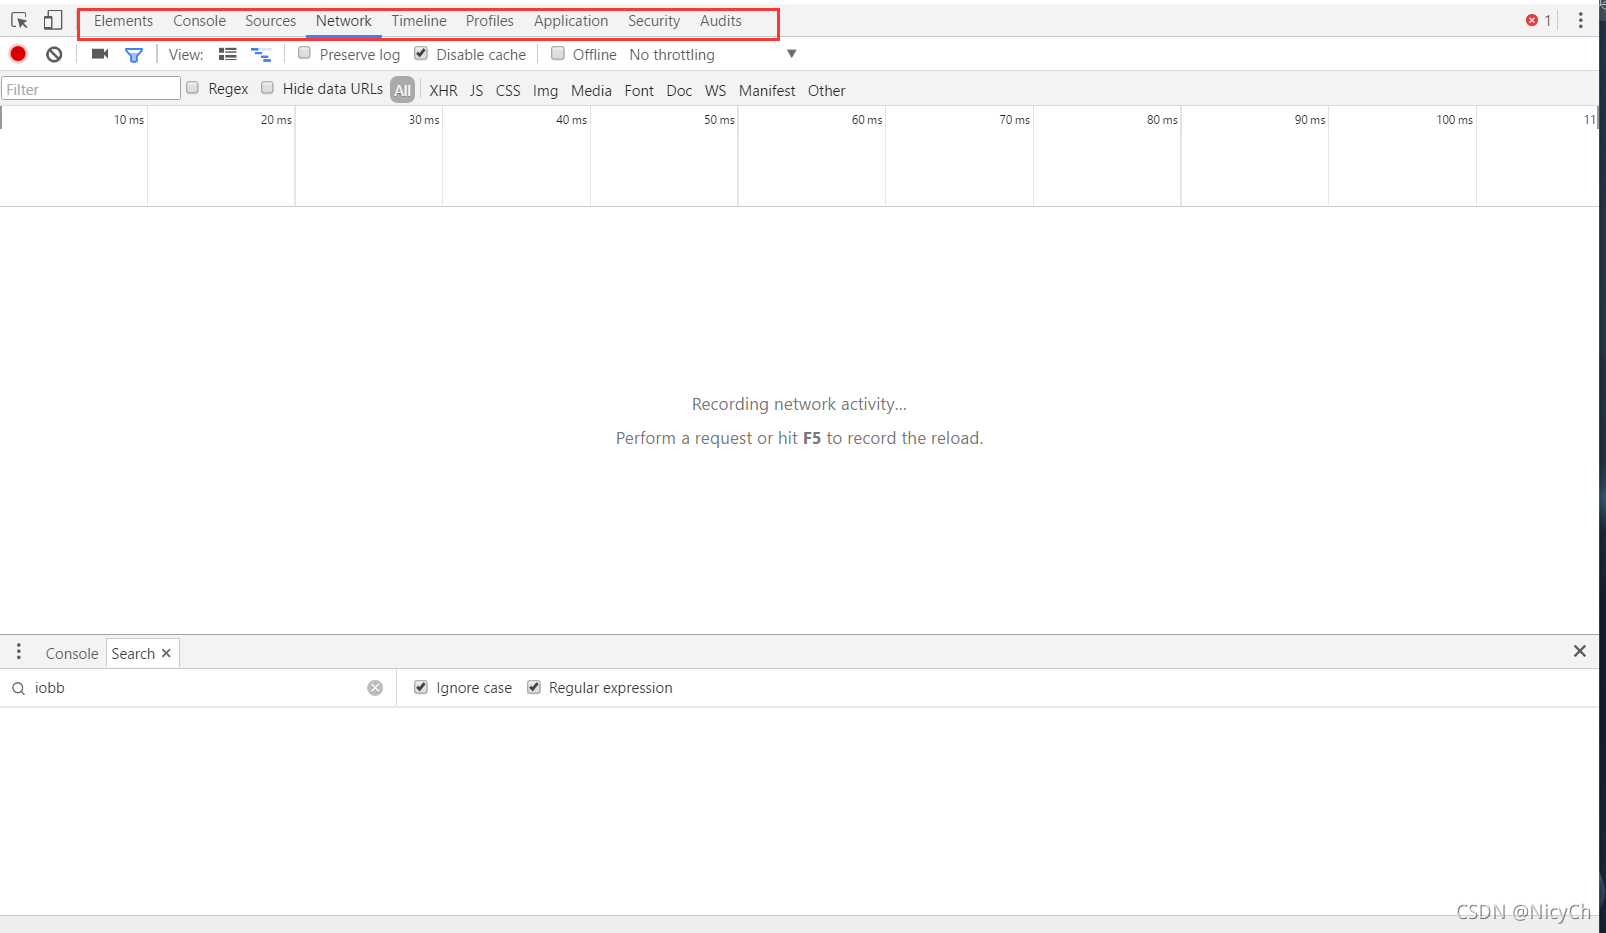Clear the network log icon
Viewport: 1606px width, 933px height.
54,54
